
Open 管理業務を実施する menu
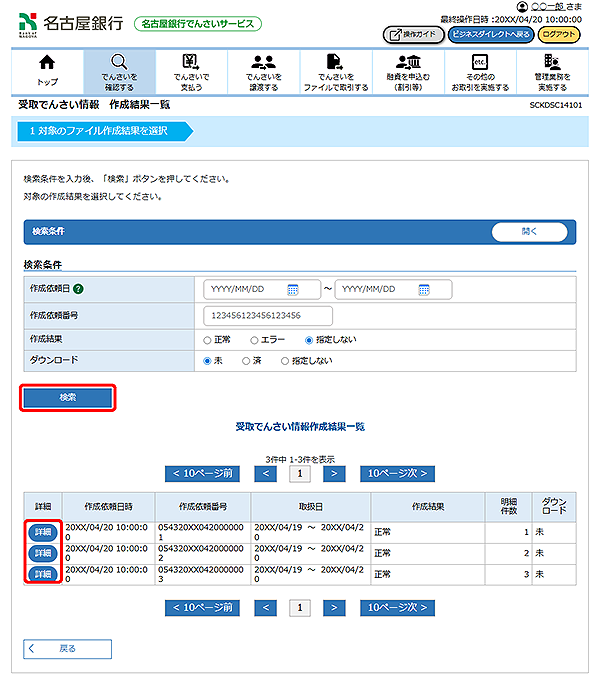tap(552, 63)
